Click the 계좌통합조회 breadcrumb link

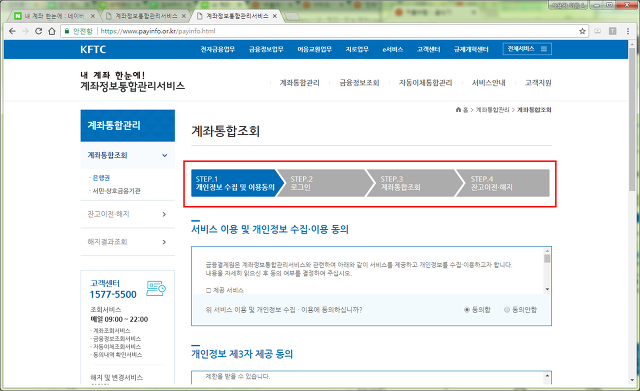point(534,110)
